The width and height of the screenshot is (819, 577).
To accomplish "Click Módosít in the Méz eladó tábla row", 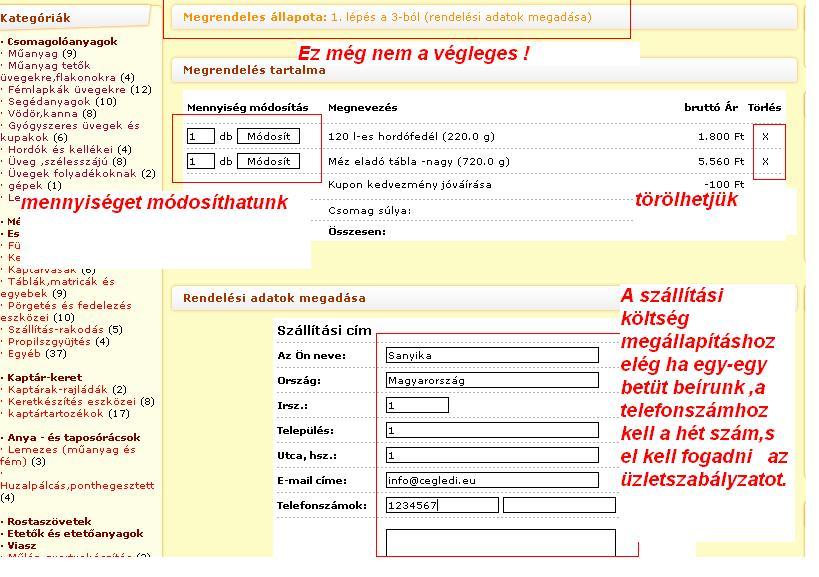I will [x=268, y=161].
